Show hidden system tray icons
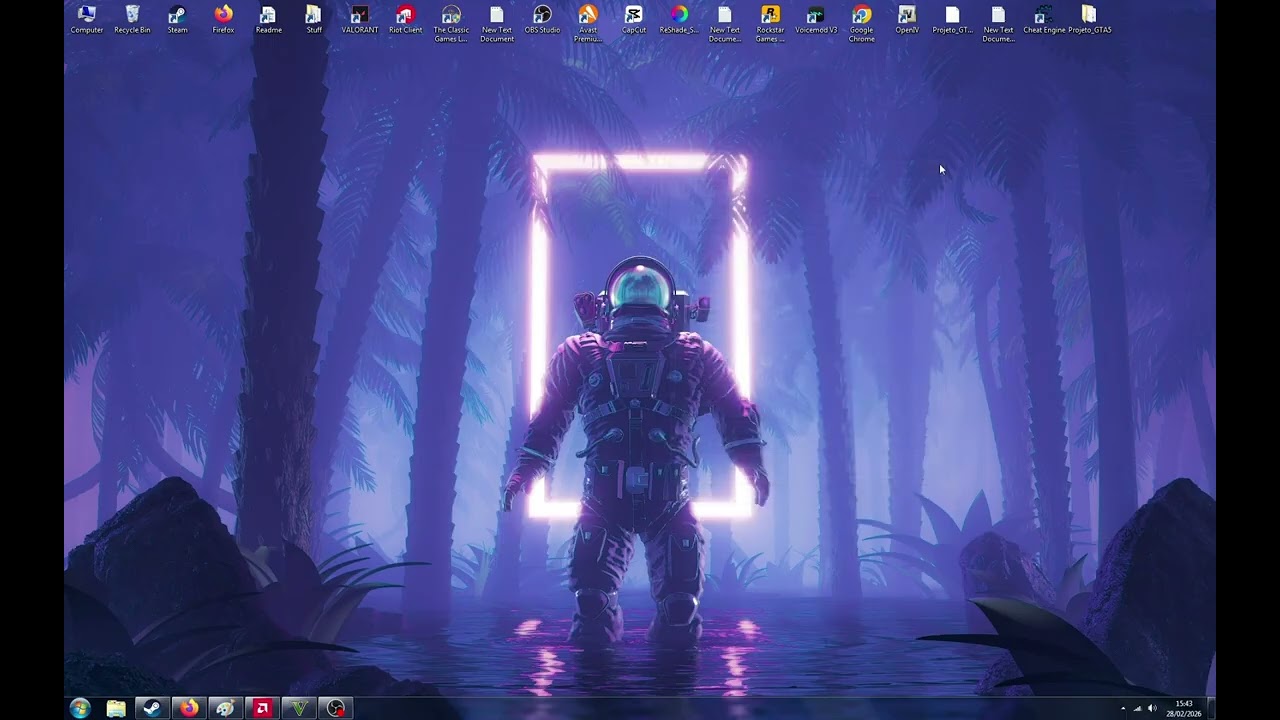1280x720 pixels. (1123, 709)
